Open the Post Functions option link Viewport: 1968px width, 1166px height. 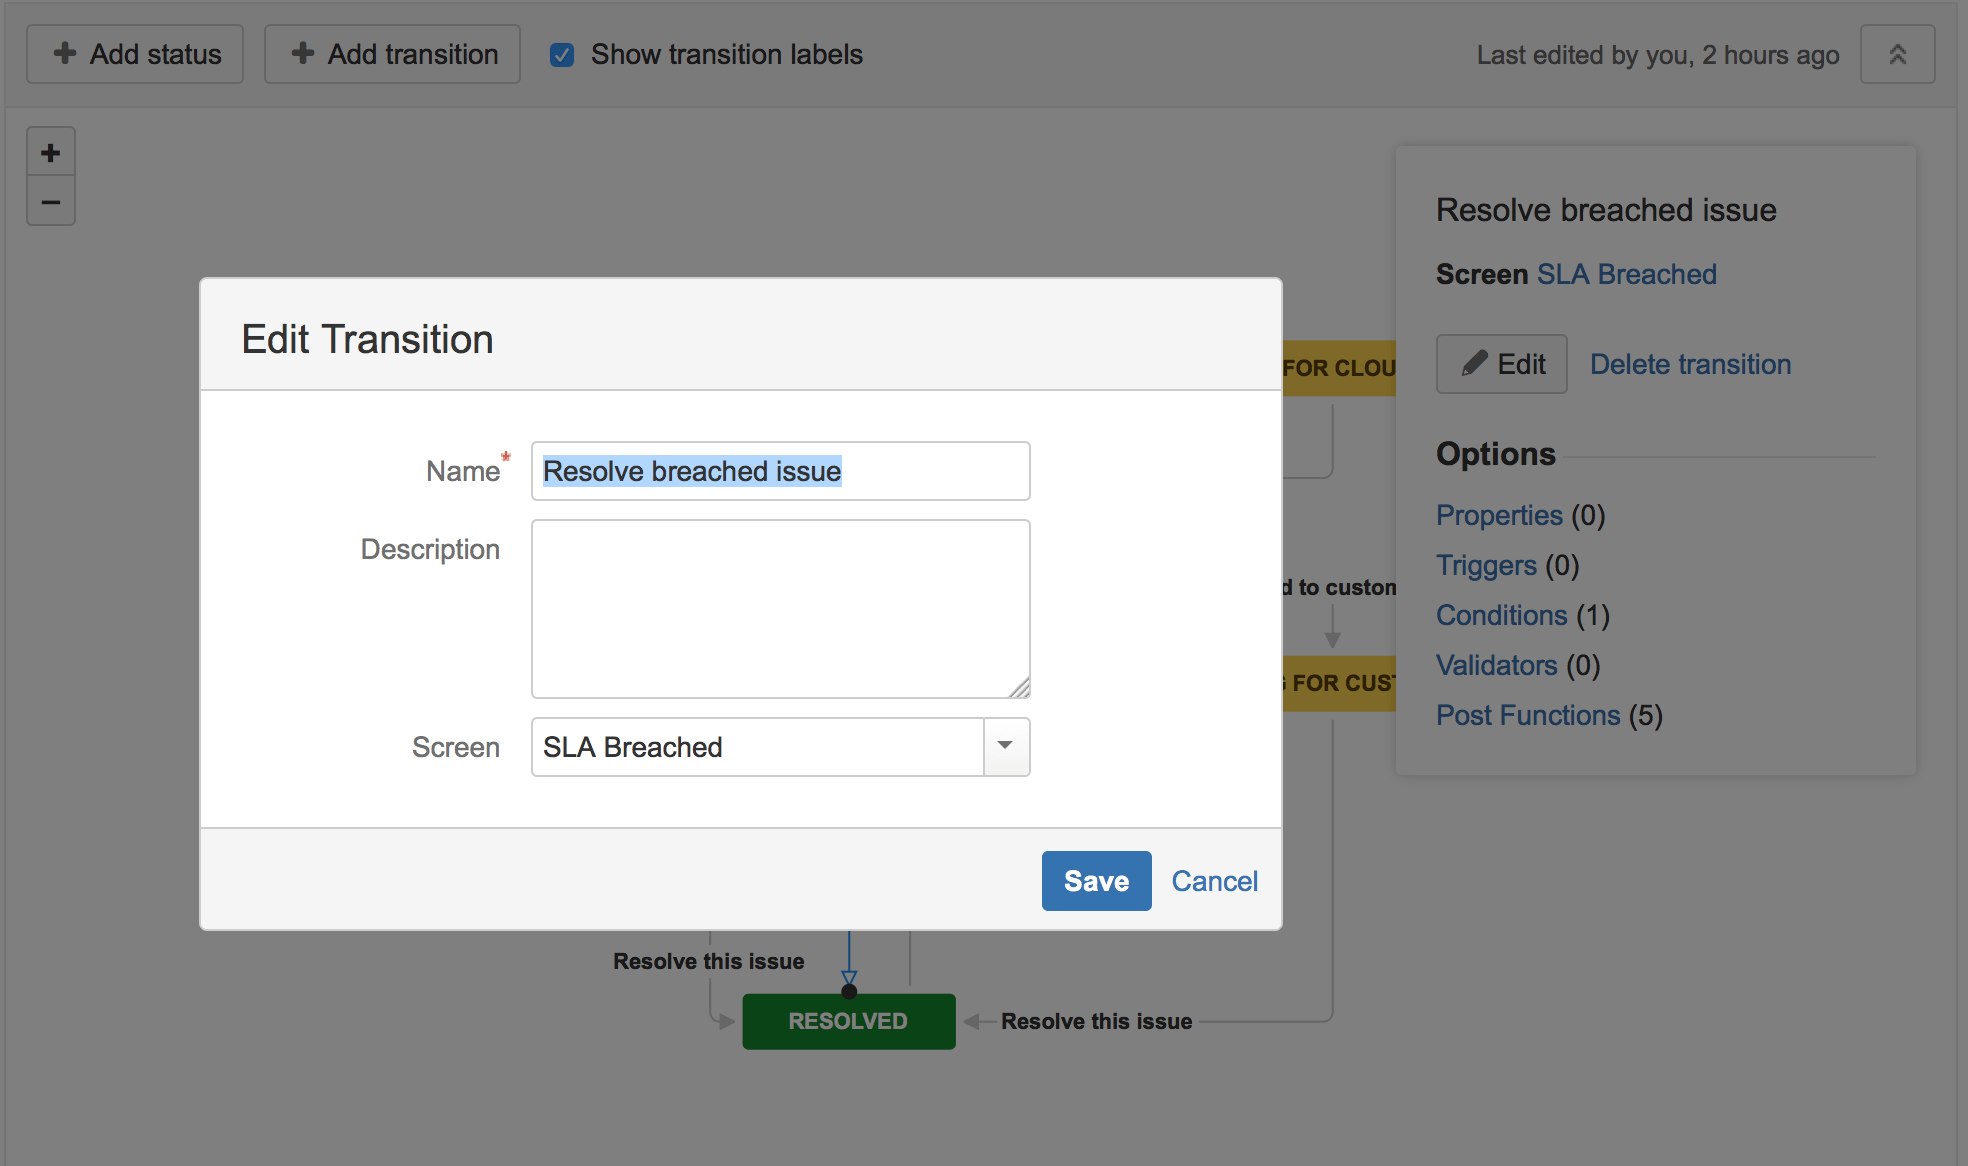(1527, 715)
